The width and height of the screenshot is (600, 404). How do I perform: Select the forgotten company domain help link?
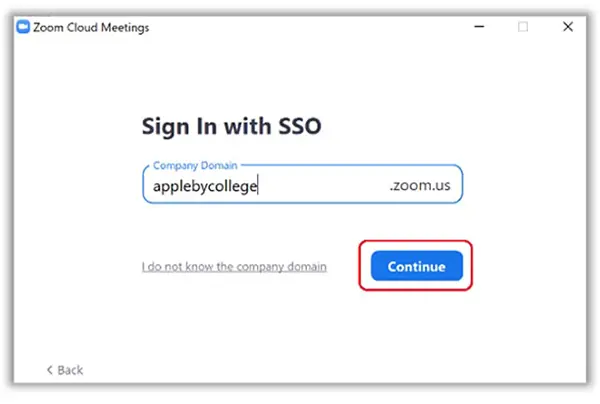[x=234, y=266]
